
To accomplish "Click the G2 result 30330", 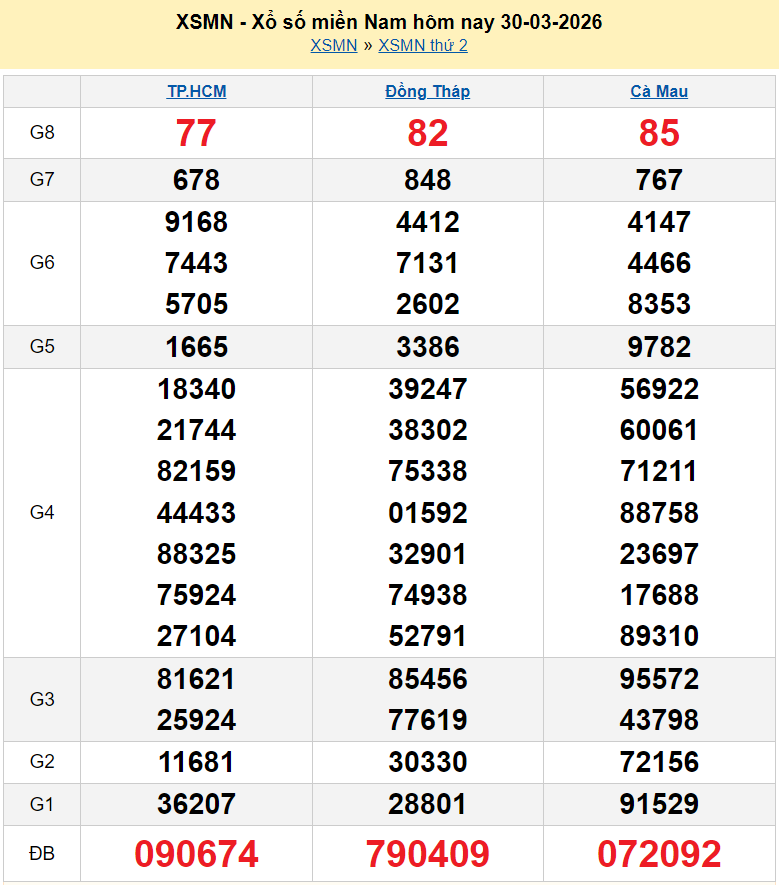I will pyautogui.click(x=427, y=762).
